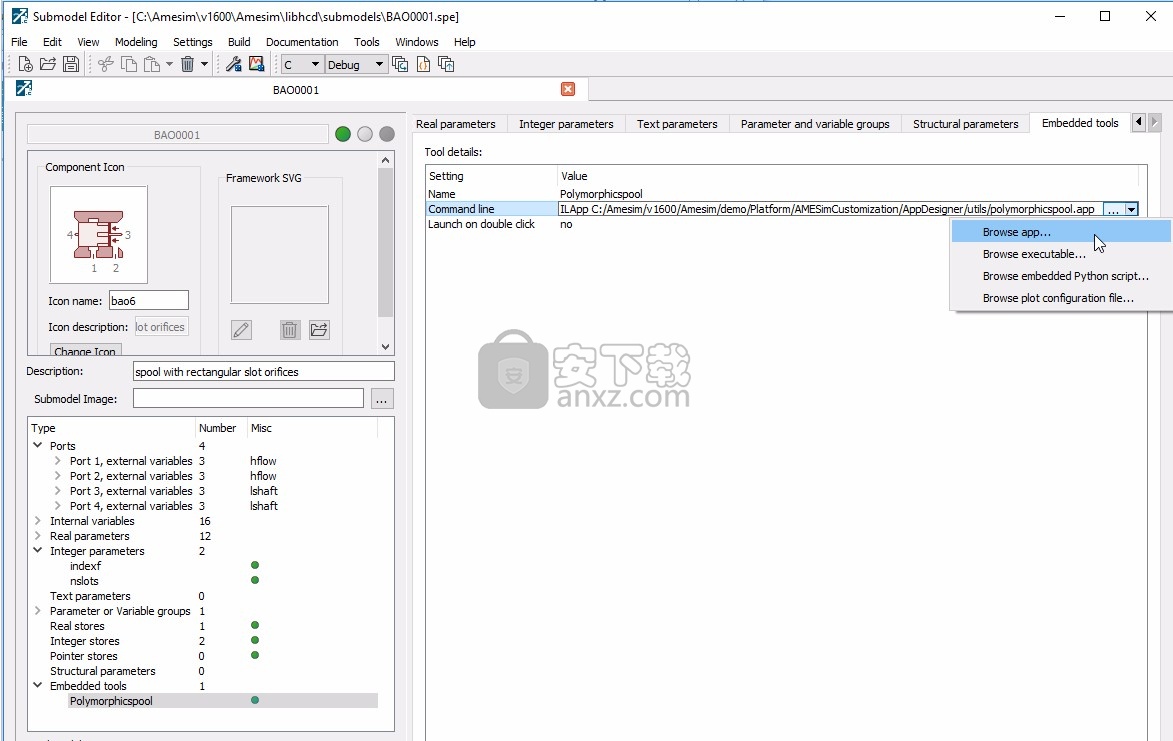
Task: Choose Browse plot configuration file...
Action: click(1060, 298)
